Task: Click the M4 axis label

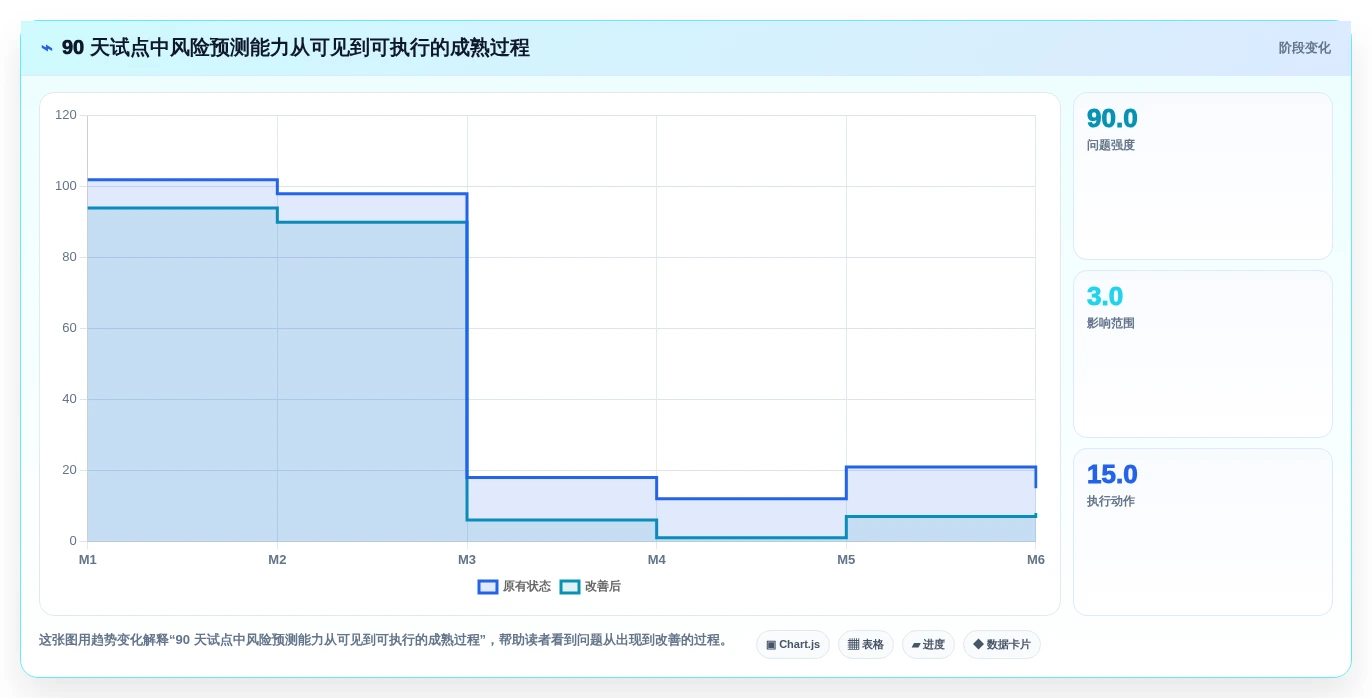Action: point(656,560)
